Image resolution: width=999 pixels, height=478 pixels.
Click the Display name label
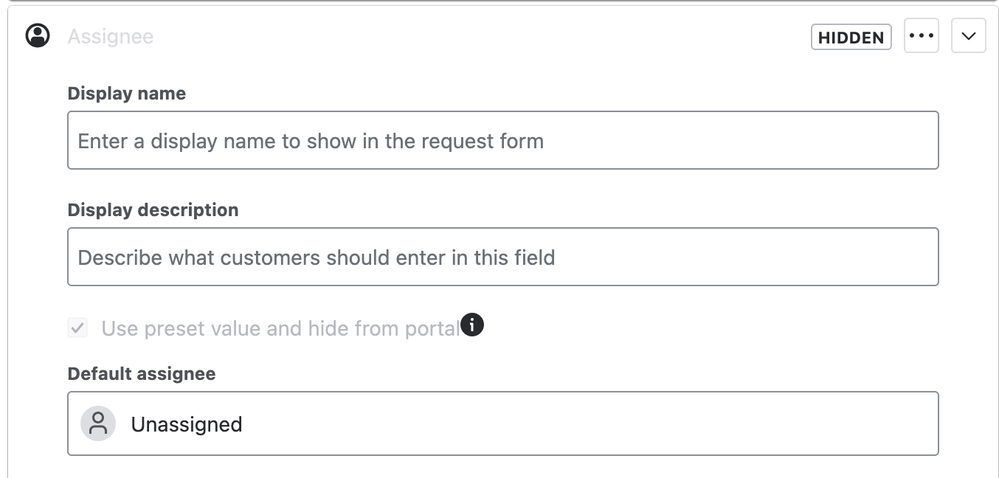(127, 93)
